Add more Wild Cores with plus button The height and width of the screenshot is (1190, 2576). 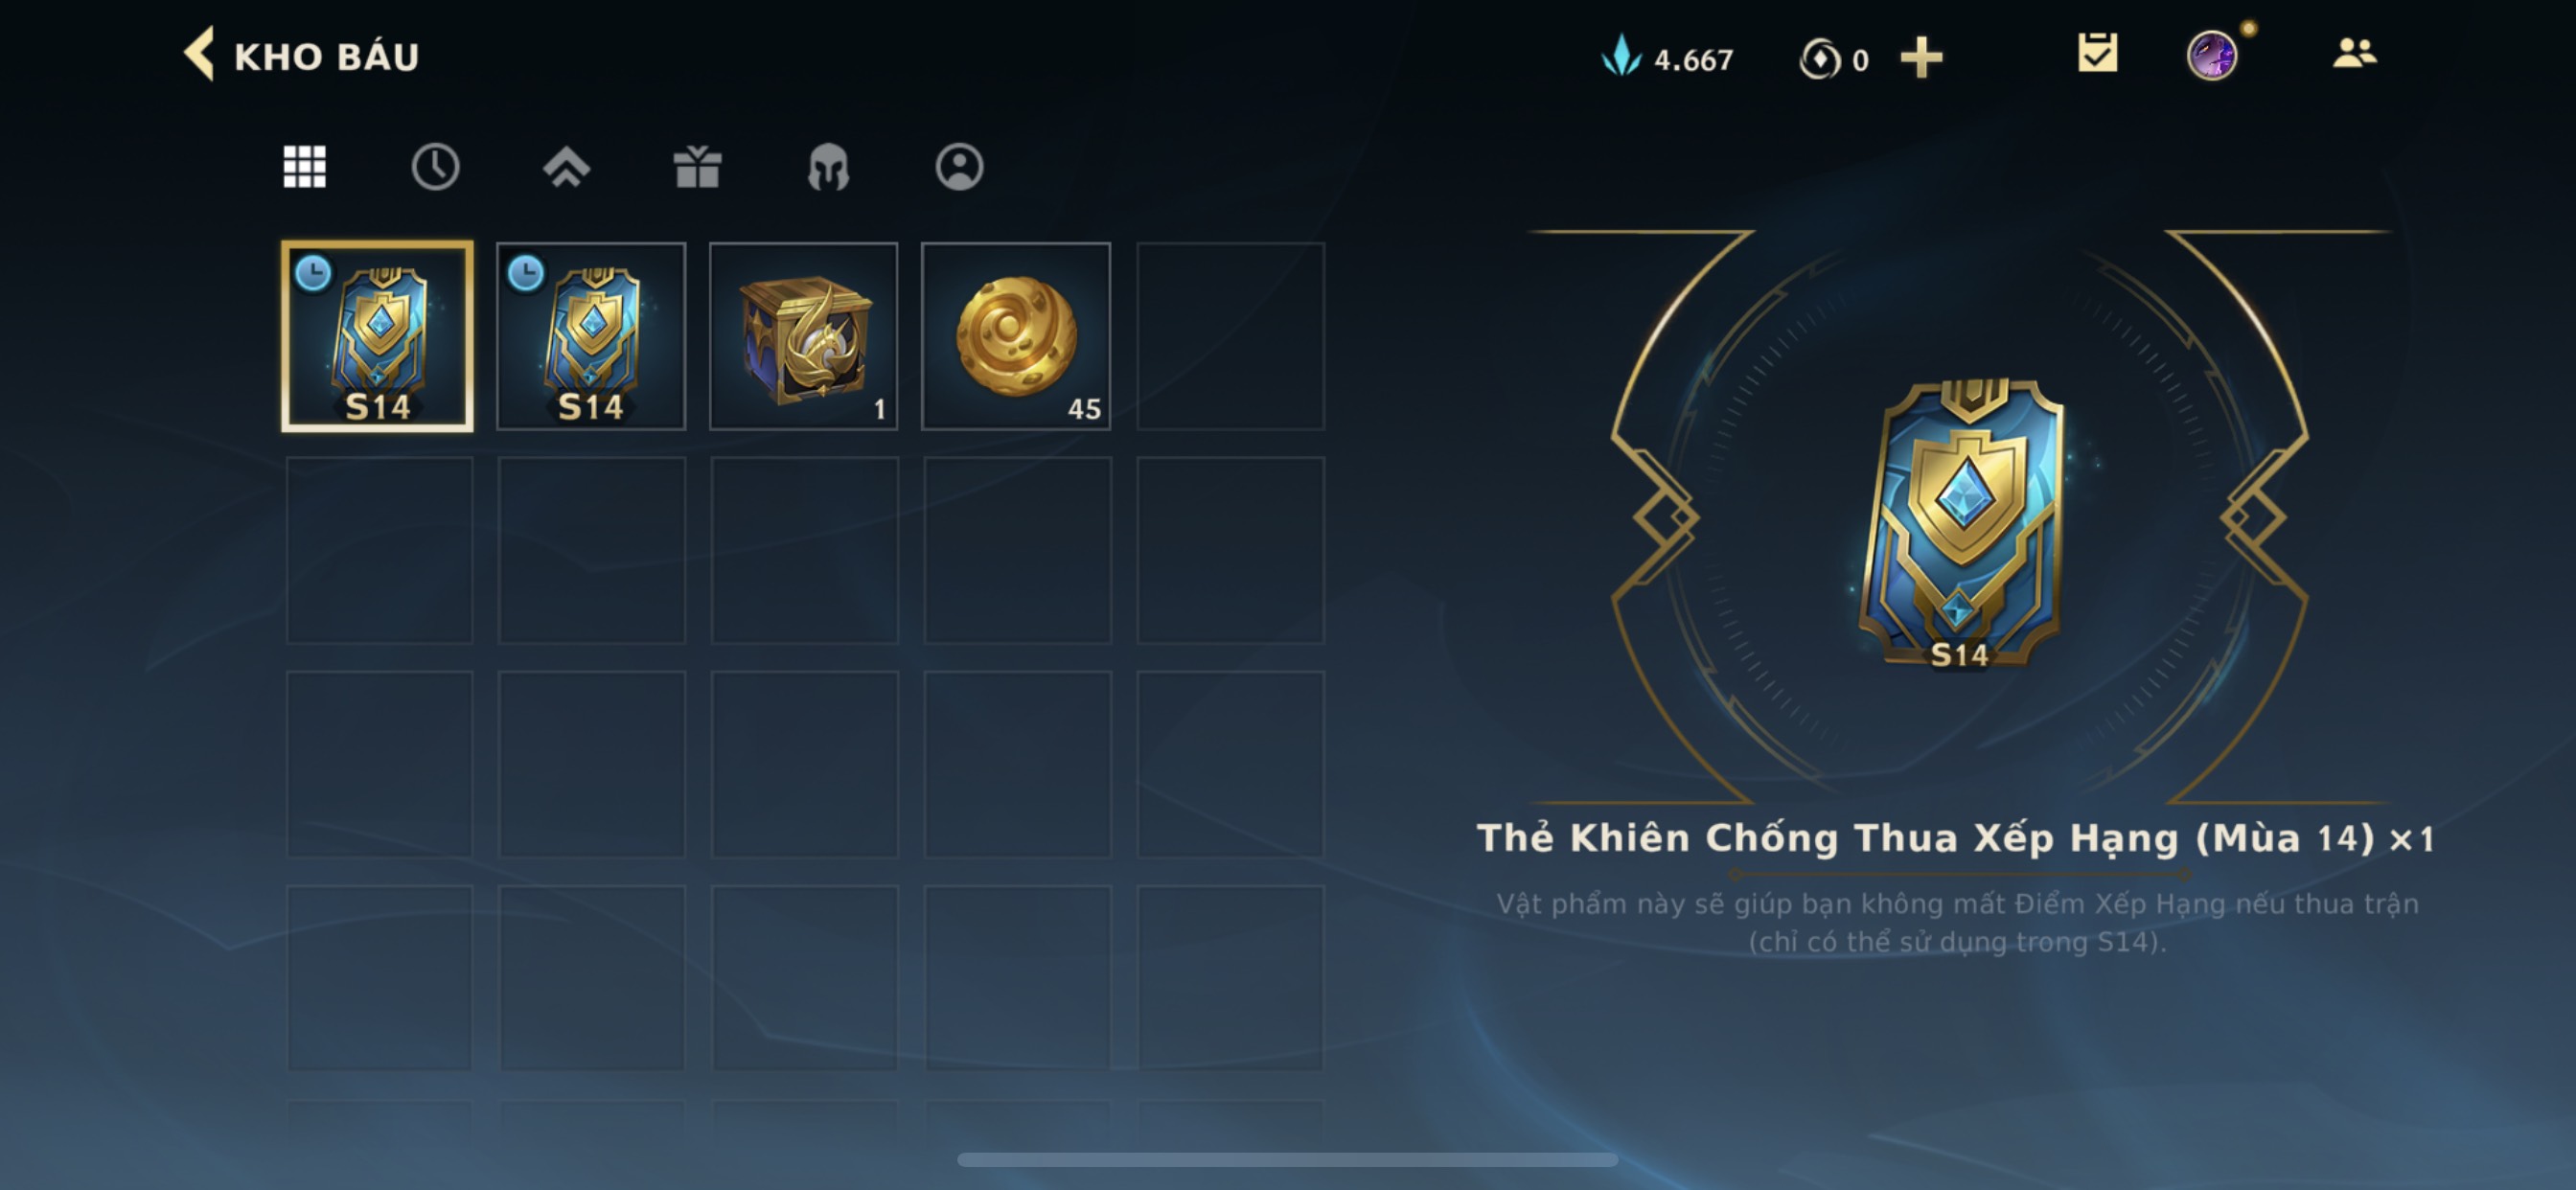[1921, 58]
